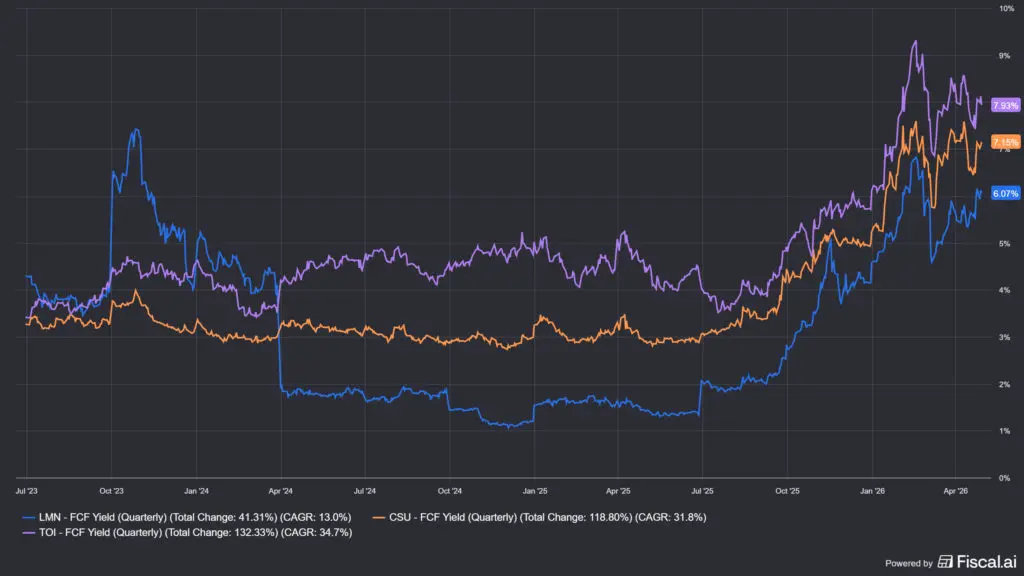Click the 5% y-axis label
The height and width of the screenshot is (576, 1024).
[1004, 244]
